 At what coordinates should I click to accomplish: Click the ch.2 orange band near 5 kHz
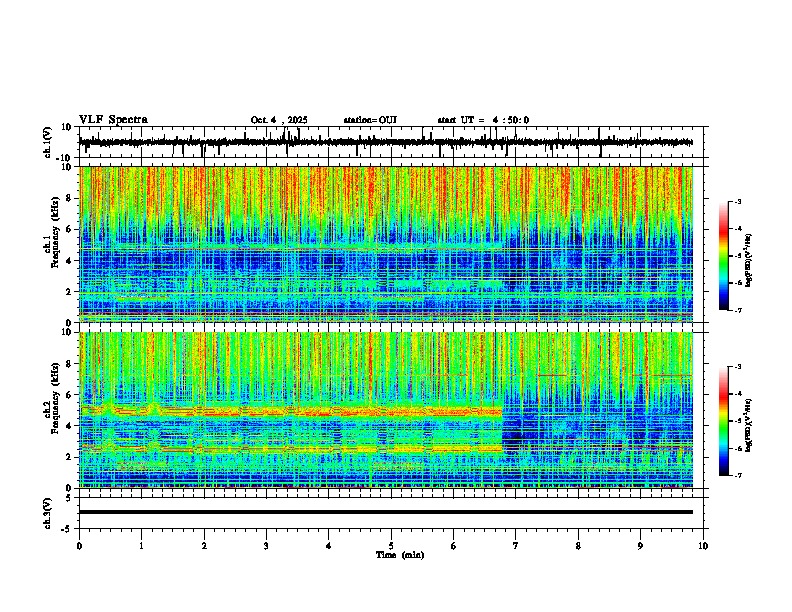290,411
